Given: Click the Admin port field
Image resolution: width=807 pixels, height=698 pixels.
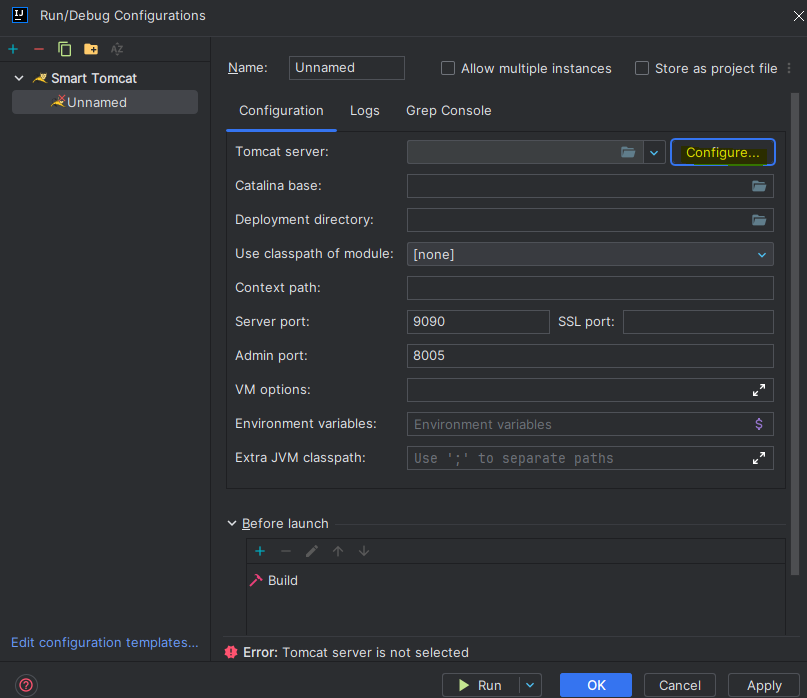Looking at the screenshot, I should [x=590, y=356].
